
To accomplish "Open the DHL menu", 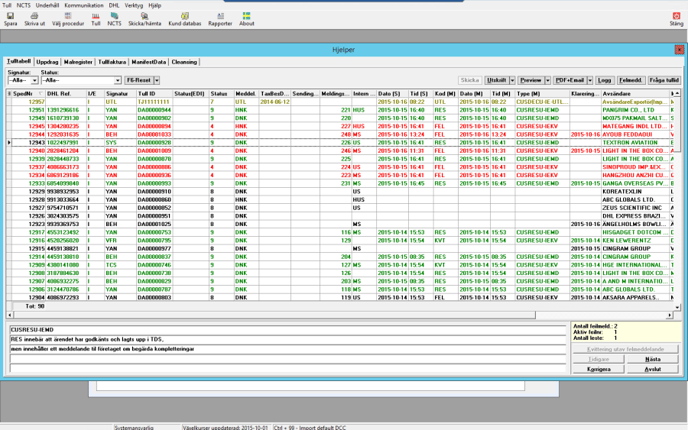I will coord(114,5).
